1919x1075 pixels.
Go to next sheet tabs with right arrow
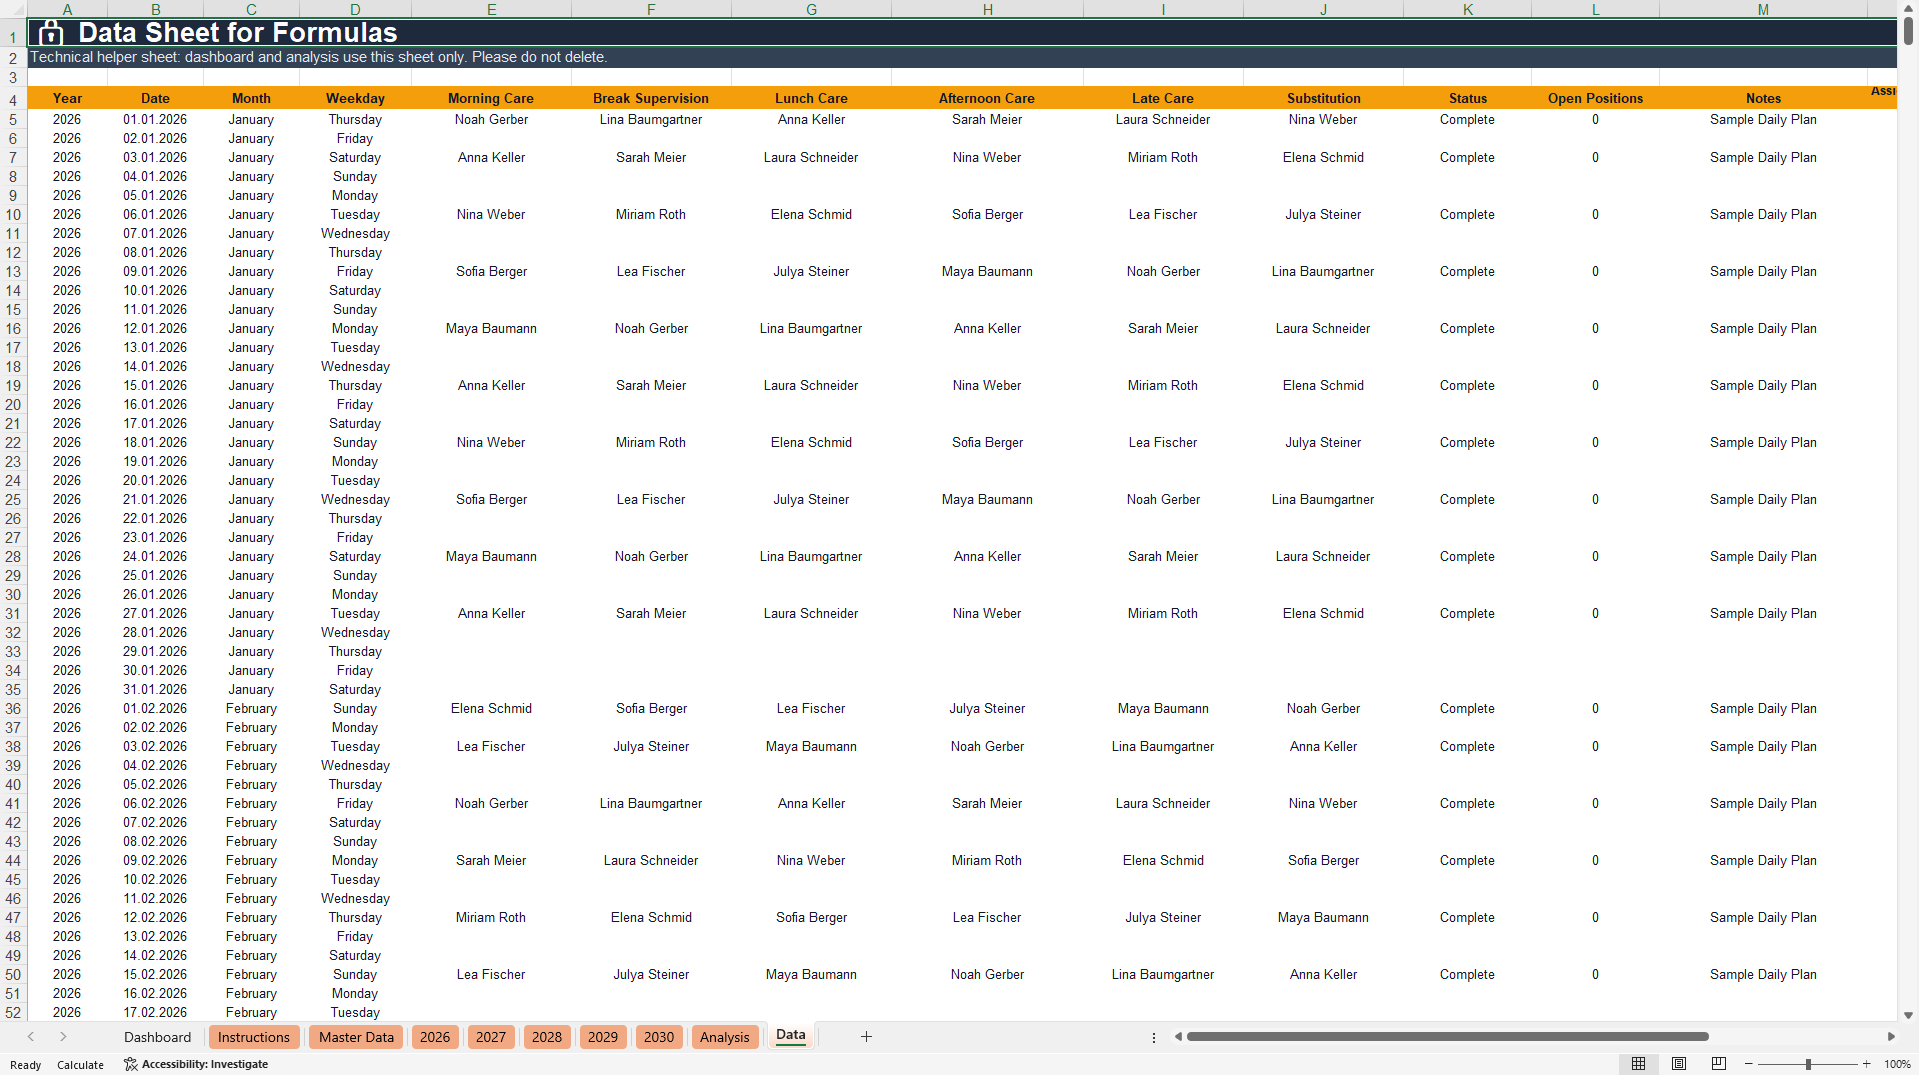click(x=63, y=1037)
